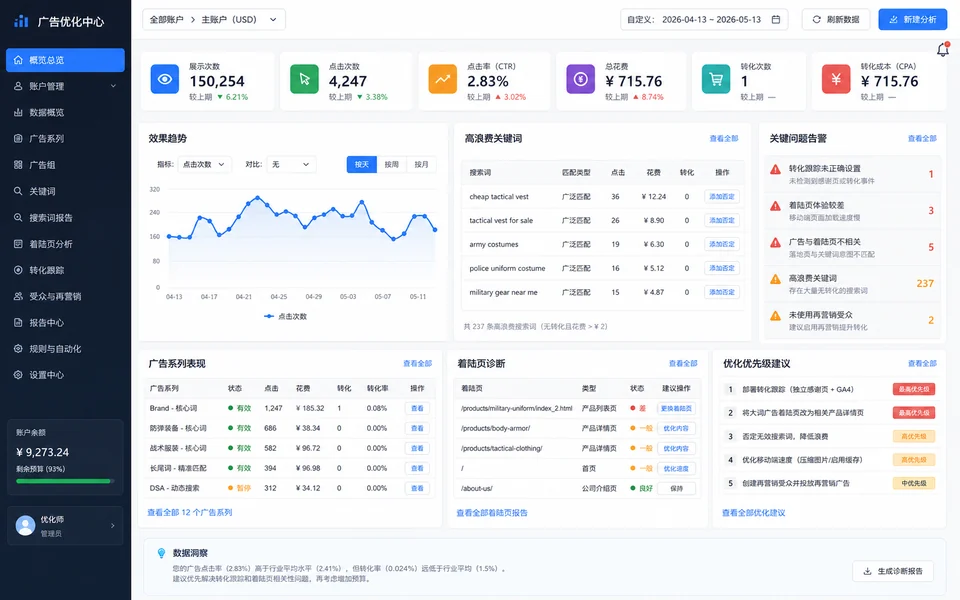960x600 pixels.
Task: Click the purple total spend icon
Action: click(x=580, y=79)
